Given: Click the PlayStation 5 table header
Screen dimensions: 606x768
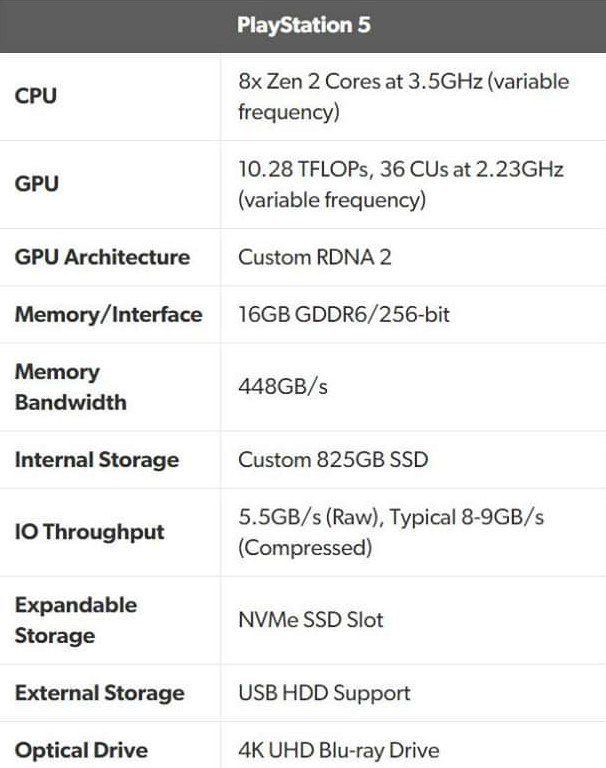Looking at the screenshot, I should (x=303, y=25).
